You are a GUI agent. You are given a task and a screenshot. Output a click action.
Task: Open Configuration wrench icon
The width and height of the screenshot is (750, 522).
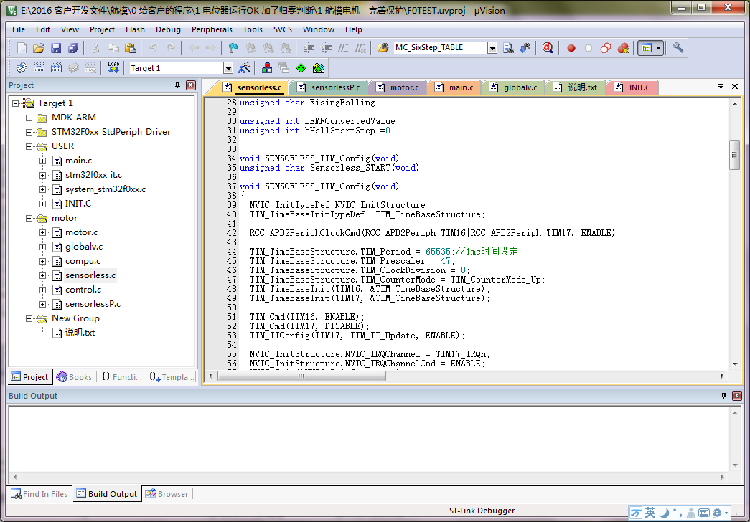(678, 48)
